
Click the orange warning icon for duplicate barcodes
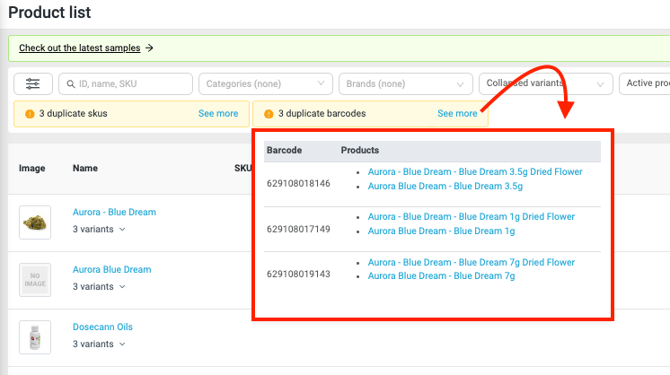268,114
